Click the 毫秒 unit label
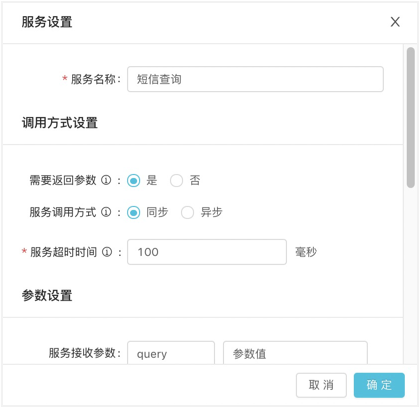The height and width of the screenshot is (408, 420). [306, 252]
